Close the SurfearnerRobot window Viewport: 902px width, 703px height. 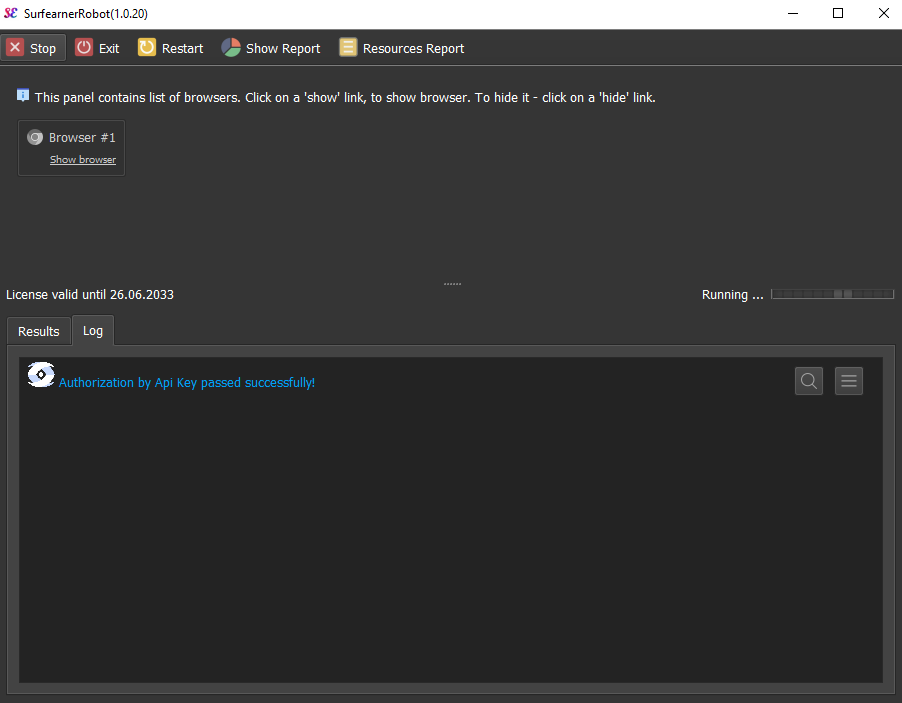pyautogui.click(x=884, y=13)
